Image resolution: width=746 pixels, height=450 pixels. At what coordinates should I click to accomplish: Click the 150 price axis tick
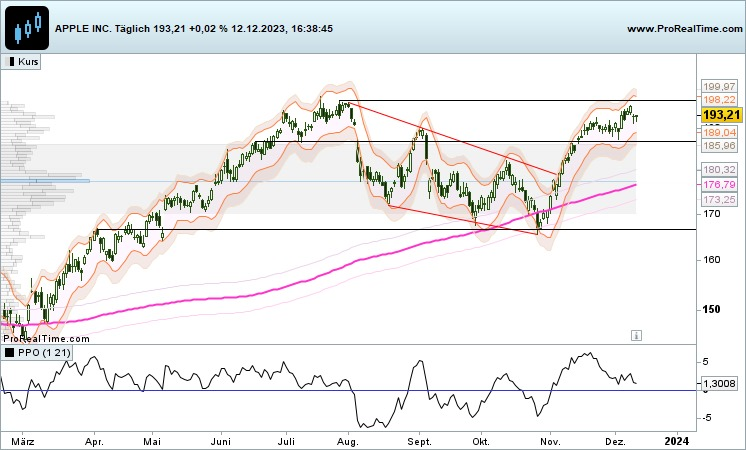point(711,309)
